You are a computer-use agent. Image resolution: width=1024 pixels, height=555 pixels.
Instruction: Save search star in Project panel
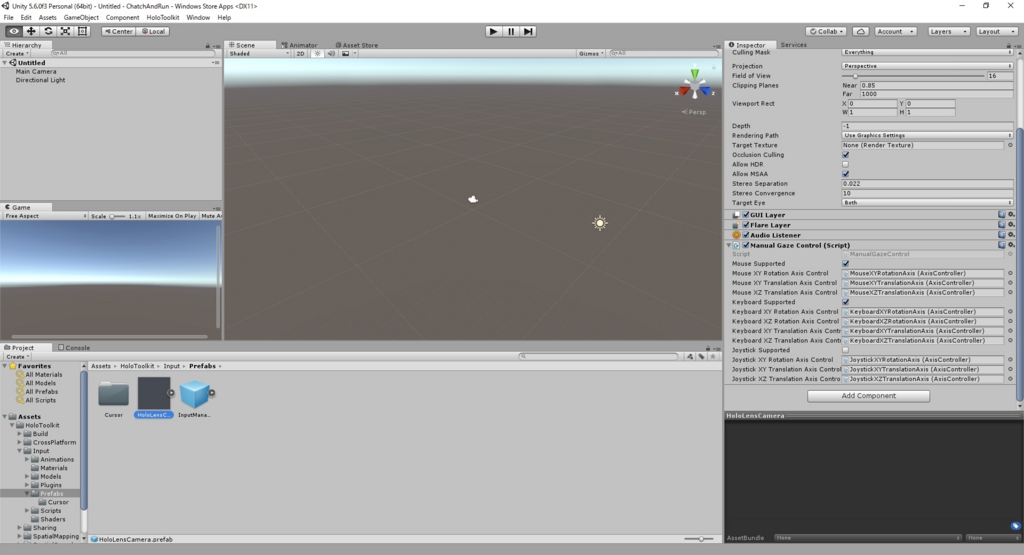[x=713, y=357]
